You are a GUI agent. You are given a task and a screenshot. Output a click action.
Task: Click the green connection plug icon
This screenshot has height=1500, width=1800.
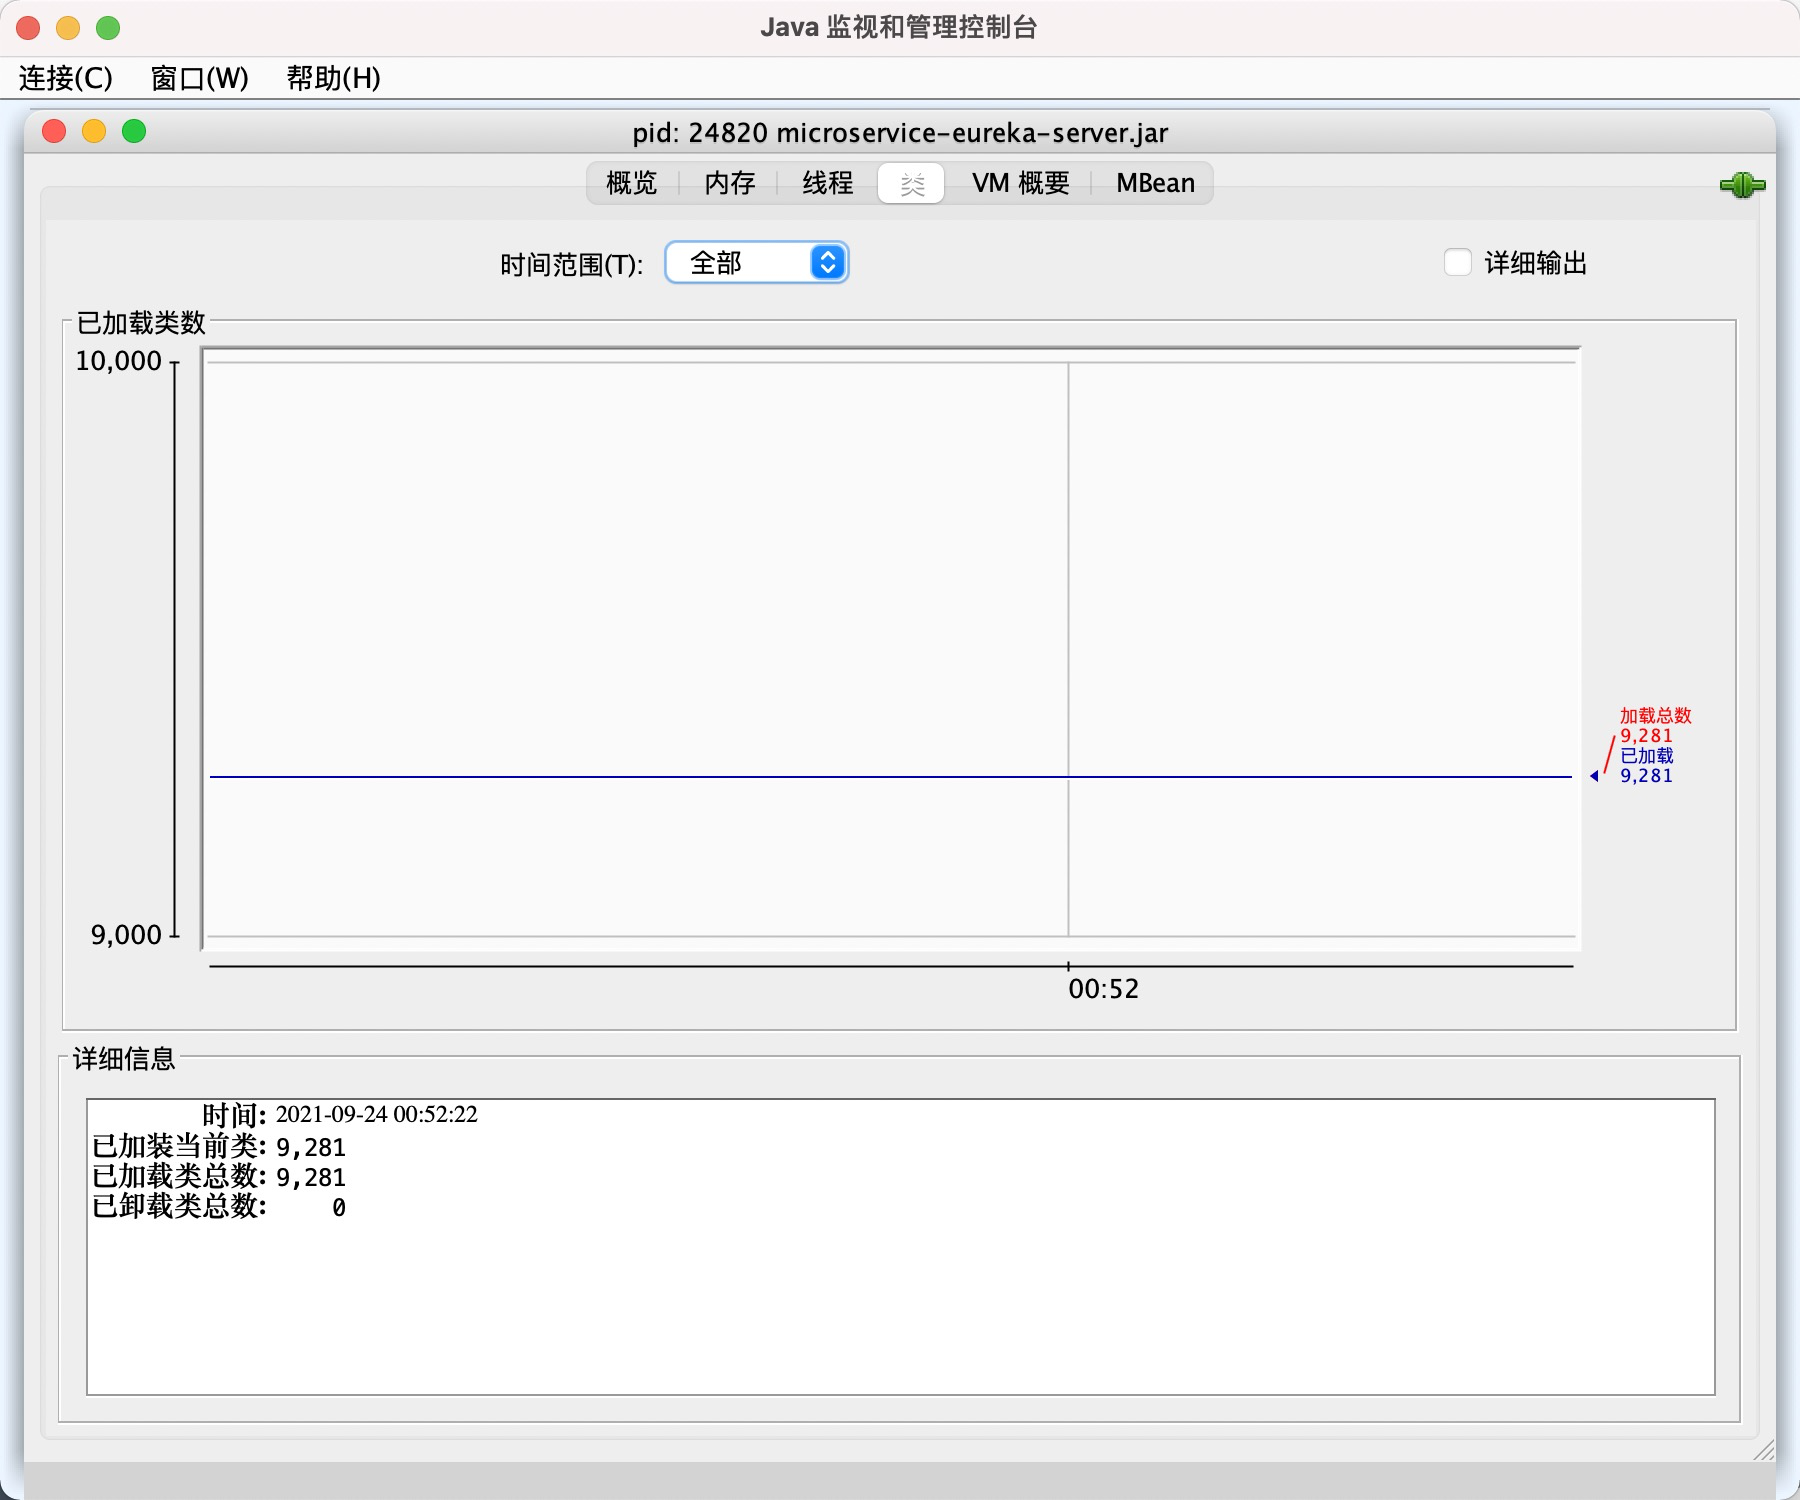[x=1742, y=185]
